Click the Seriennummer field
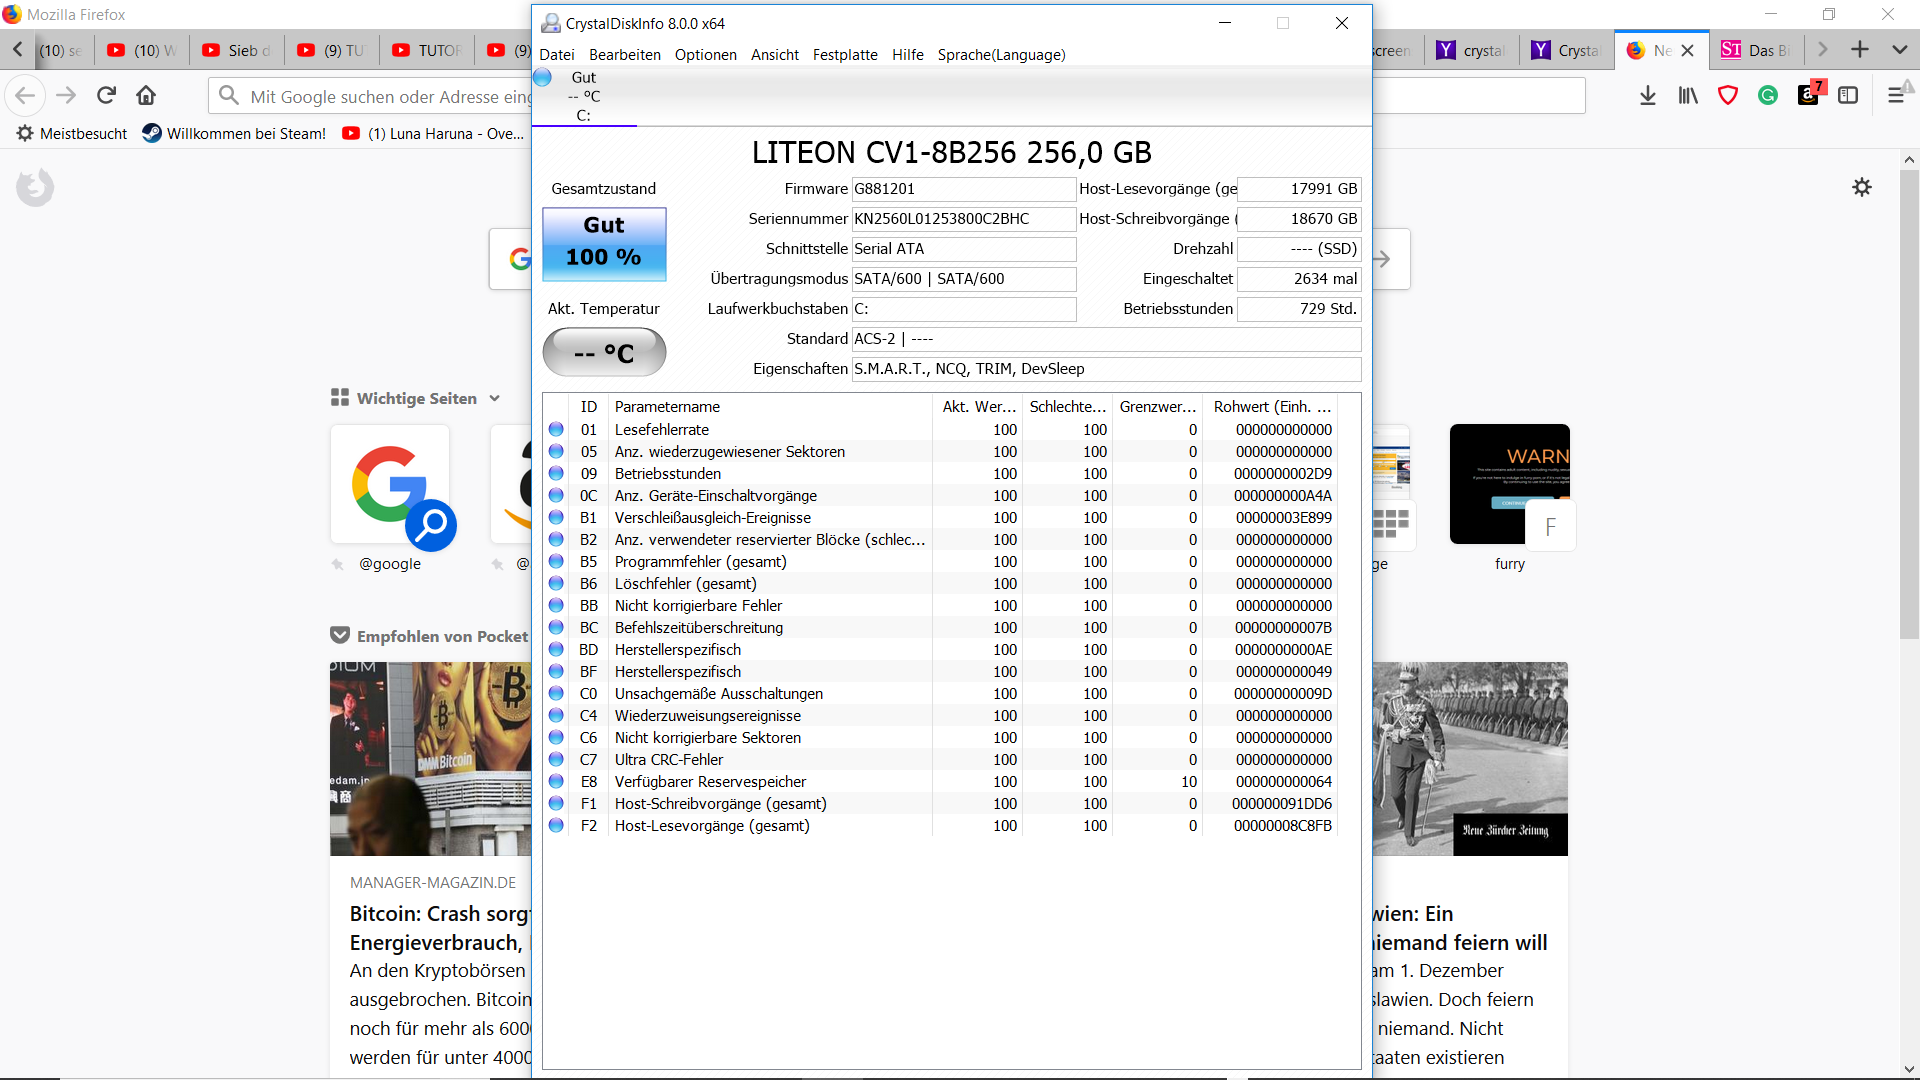 (x=963, y=219)
